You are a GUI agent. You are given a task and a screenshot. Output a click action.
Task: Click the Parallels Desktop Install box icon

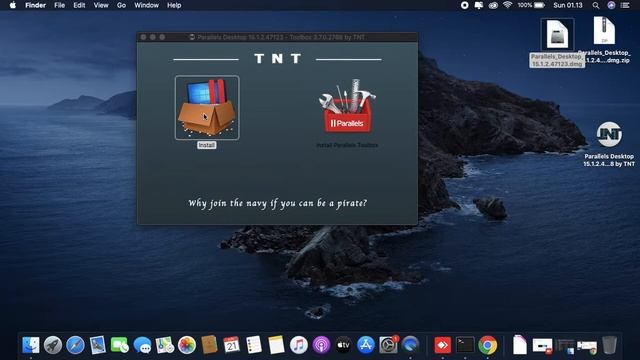[x=207, y=107]
